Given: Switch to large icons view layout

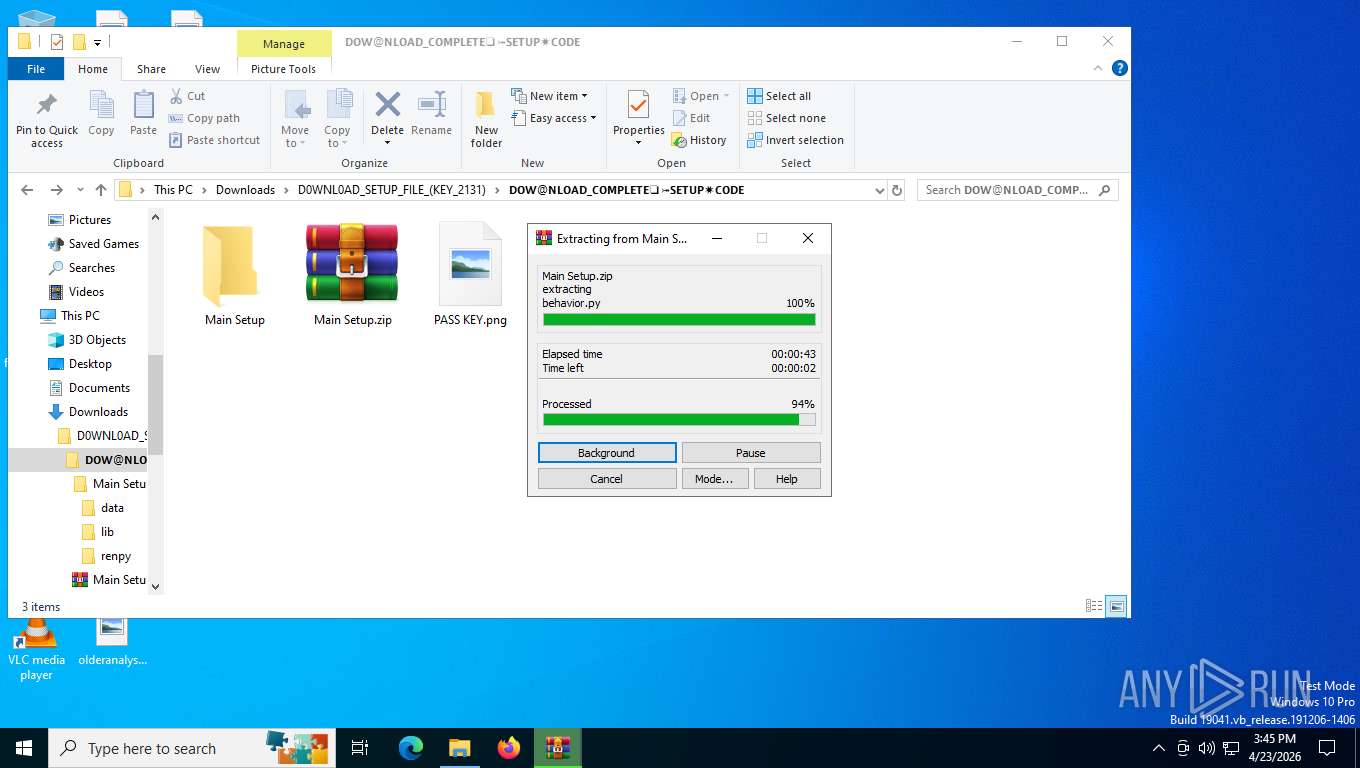Looking at the screenshot, I should (x=1117, y=606).
